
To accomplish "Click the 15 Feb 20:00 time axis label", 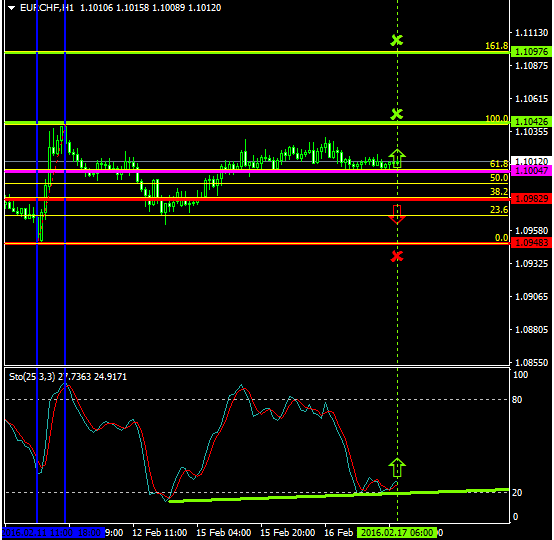I will 288,533.
